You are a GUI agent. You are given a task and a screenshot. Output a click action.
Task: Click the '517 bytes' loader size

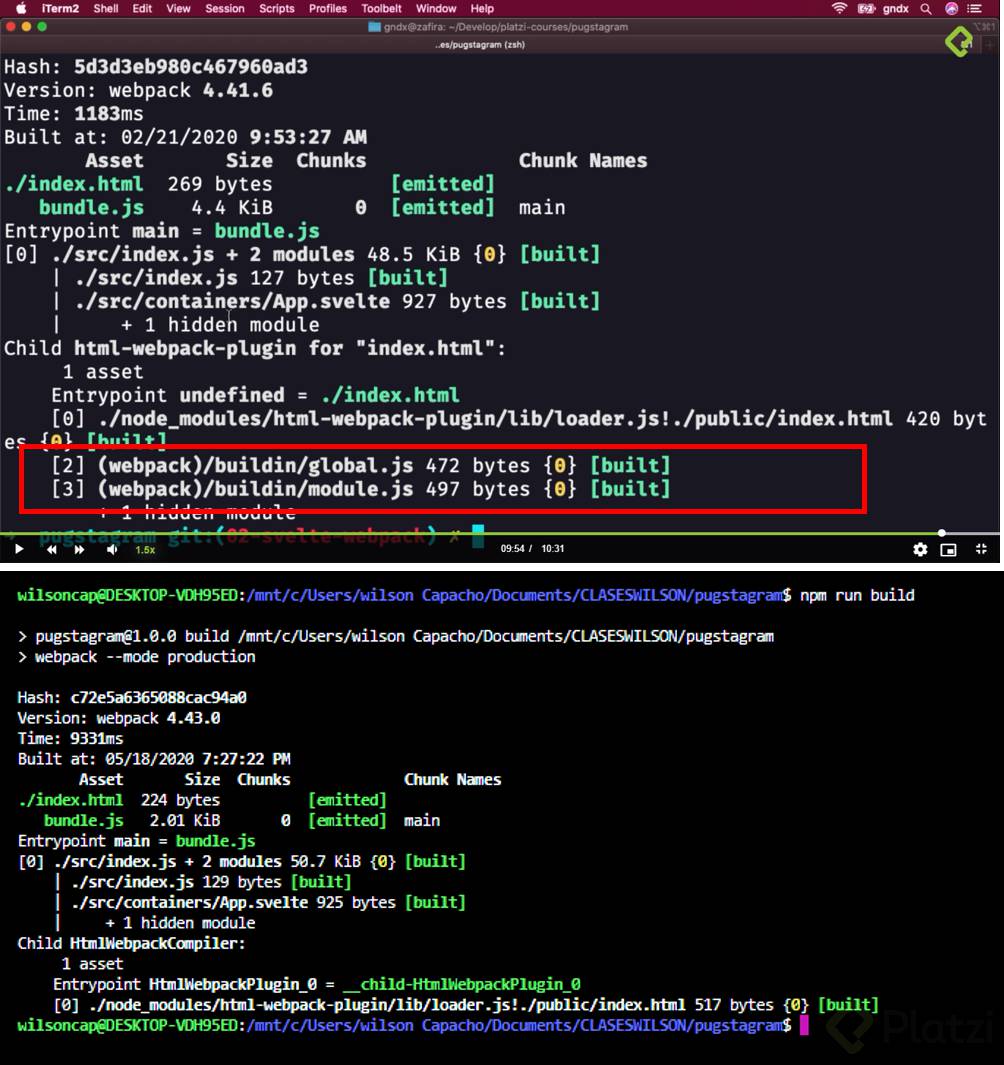click(x=734, y=1005)
